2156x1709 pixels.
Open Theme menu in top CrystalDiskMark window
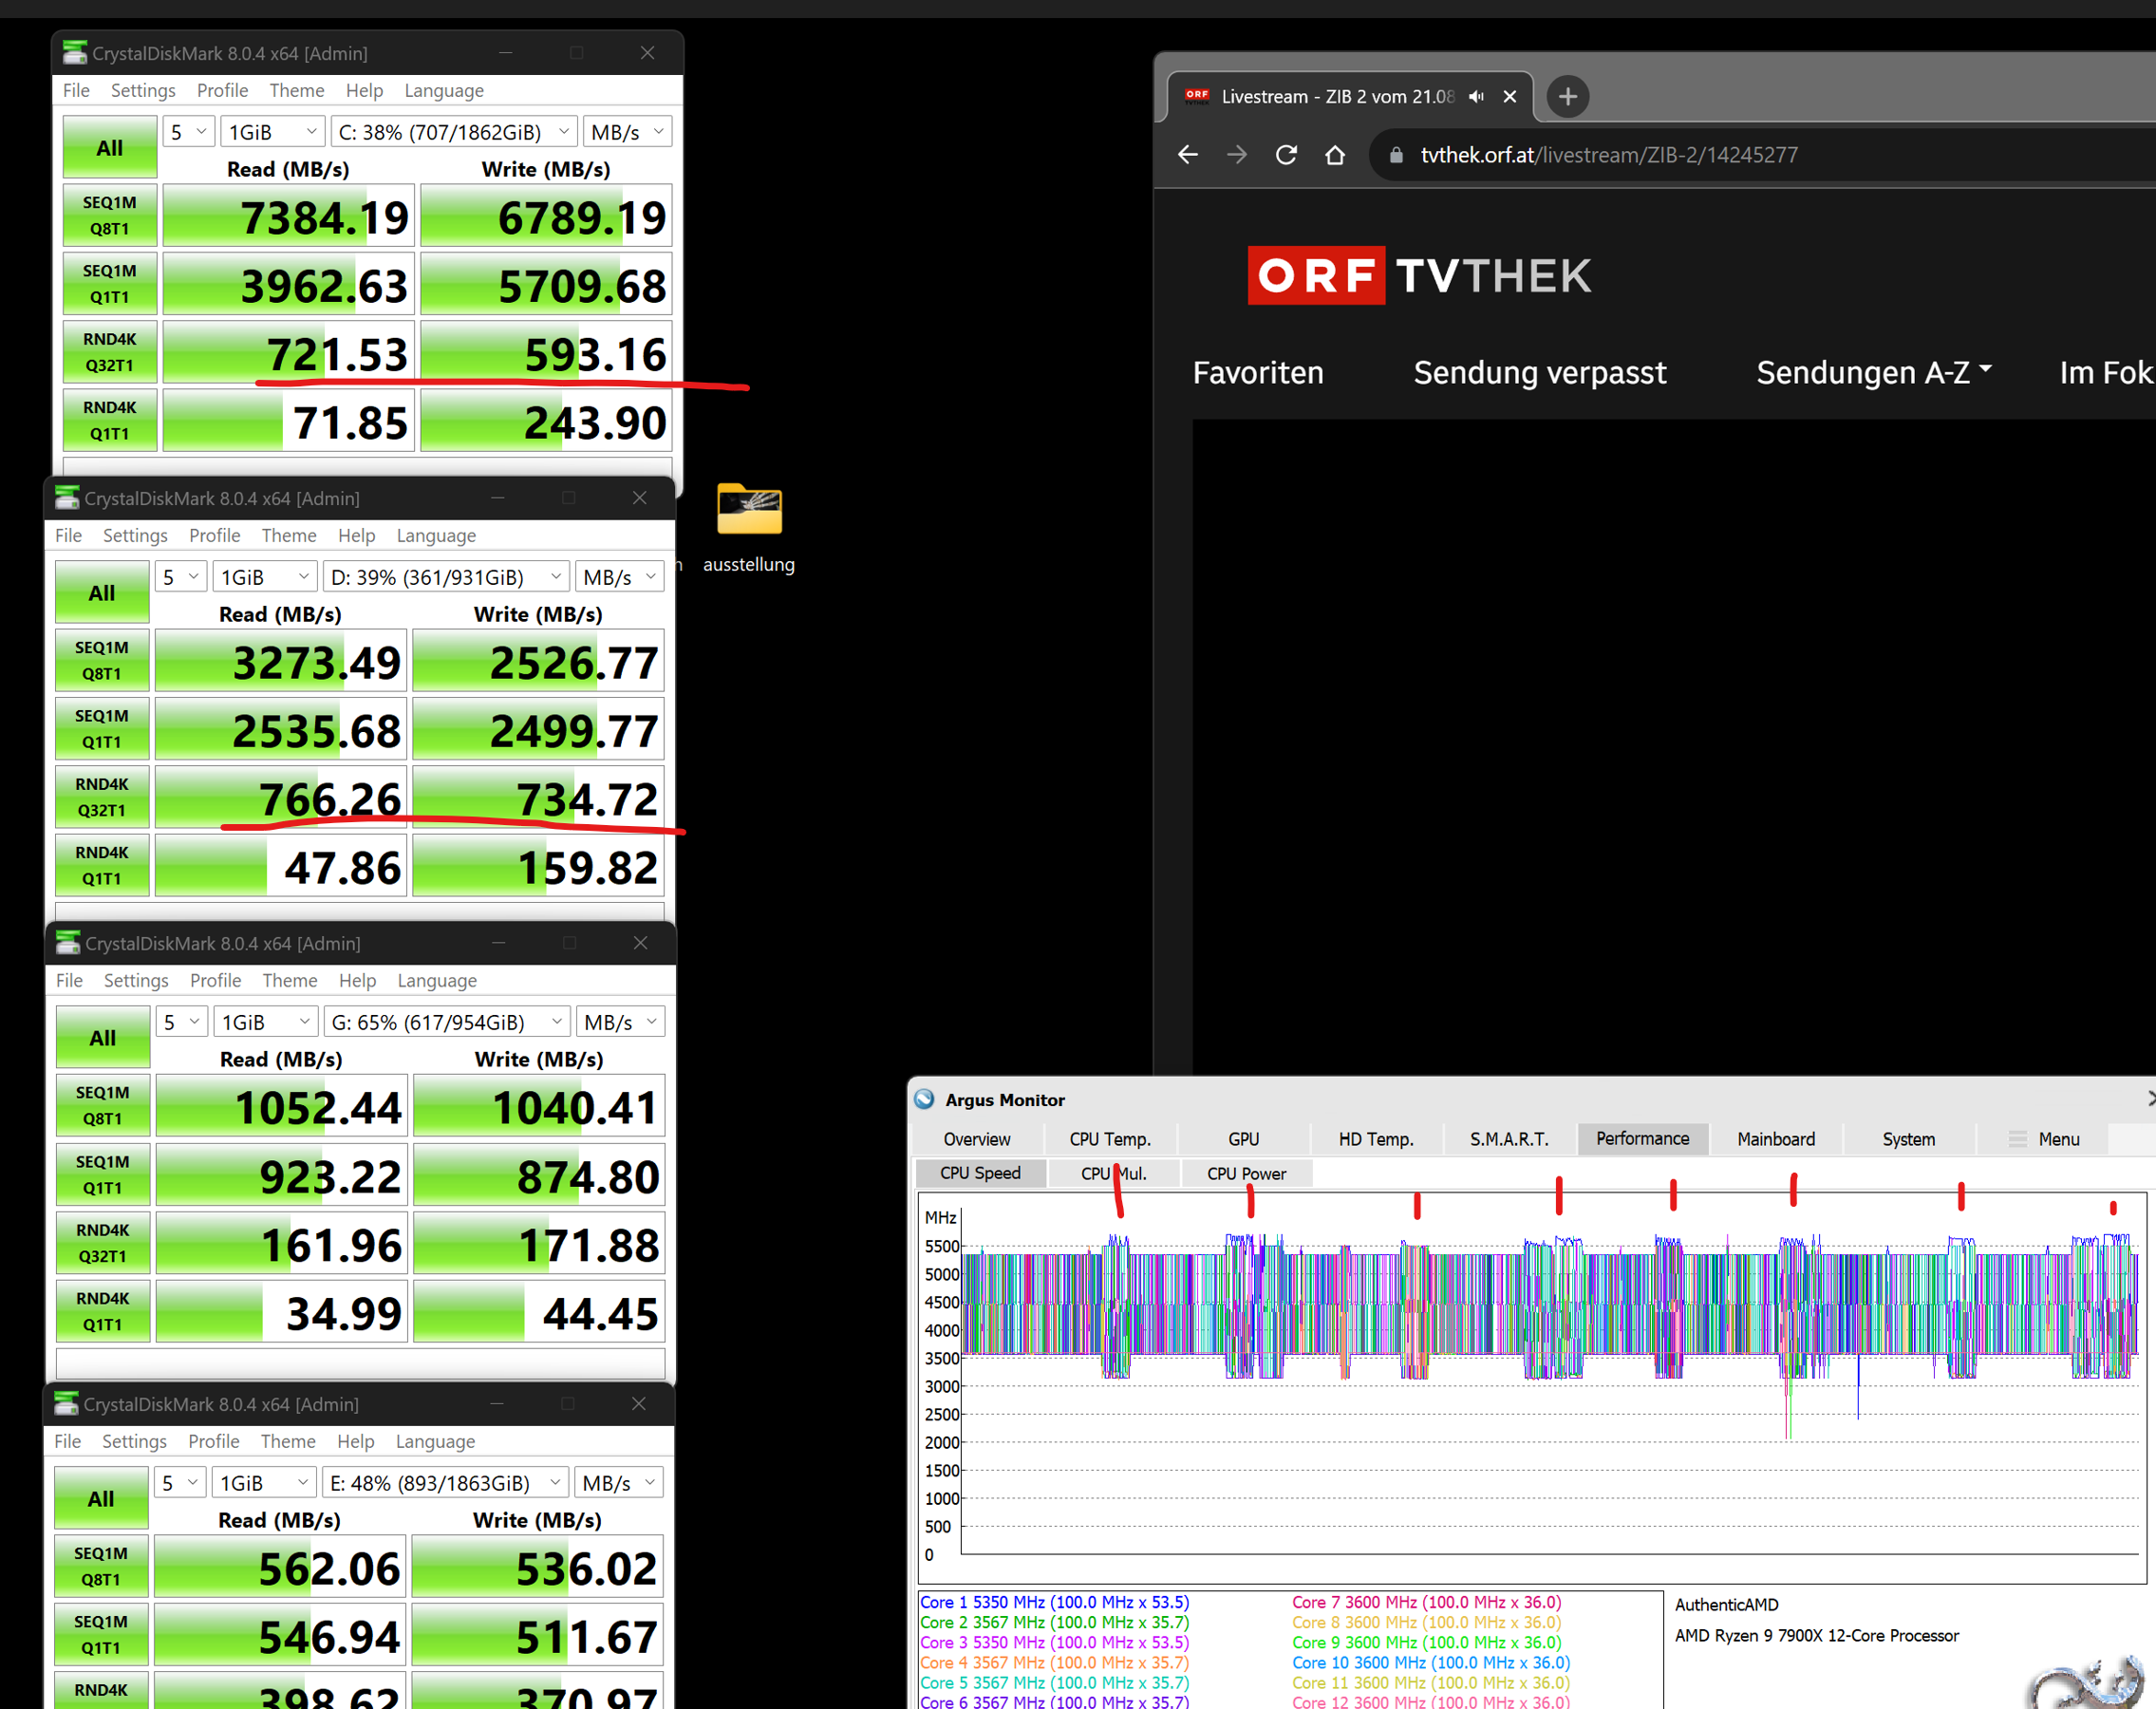(x=296, y=90)
